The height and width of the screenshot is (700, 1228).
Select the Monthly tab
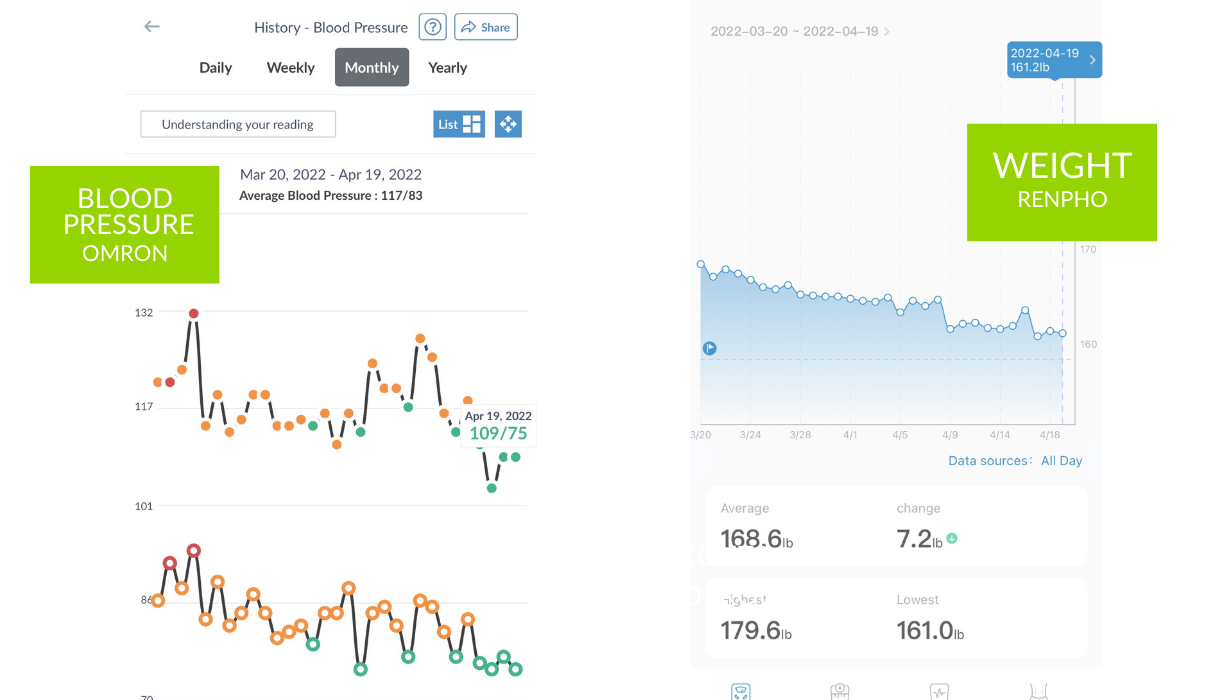[372, 67]
